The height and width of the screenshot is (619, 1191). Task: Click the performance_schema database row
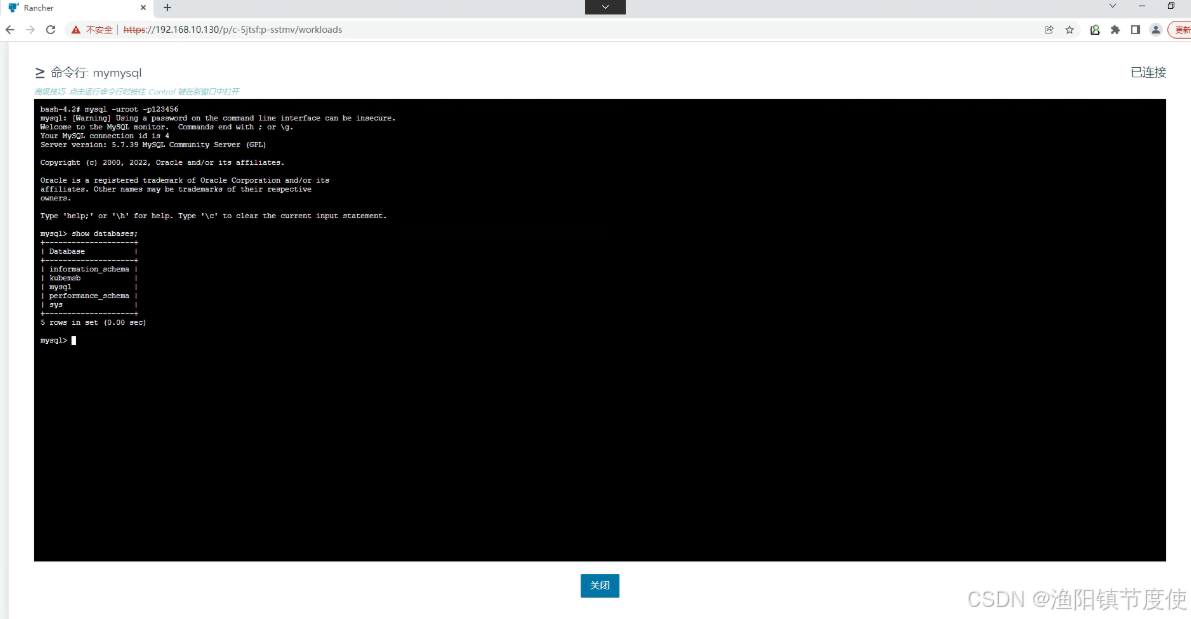point(89,295)
